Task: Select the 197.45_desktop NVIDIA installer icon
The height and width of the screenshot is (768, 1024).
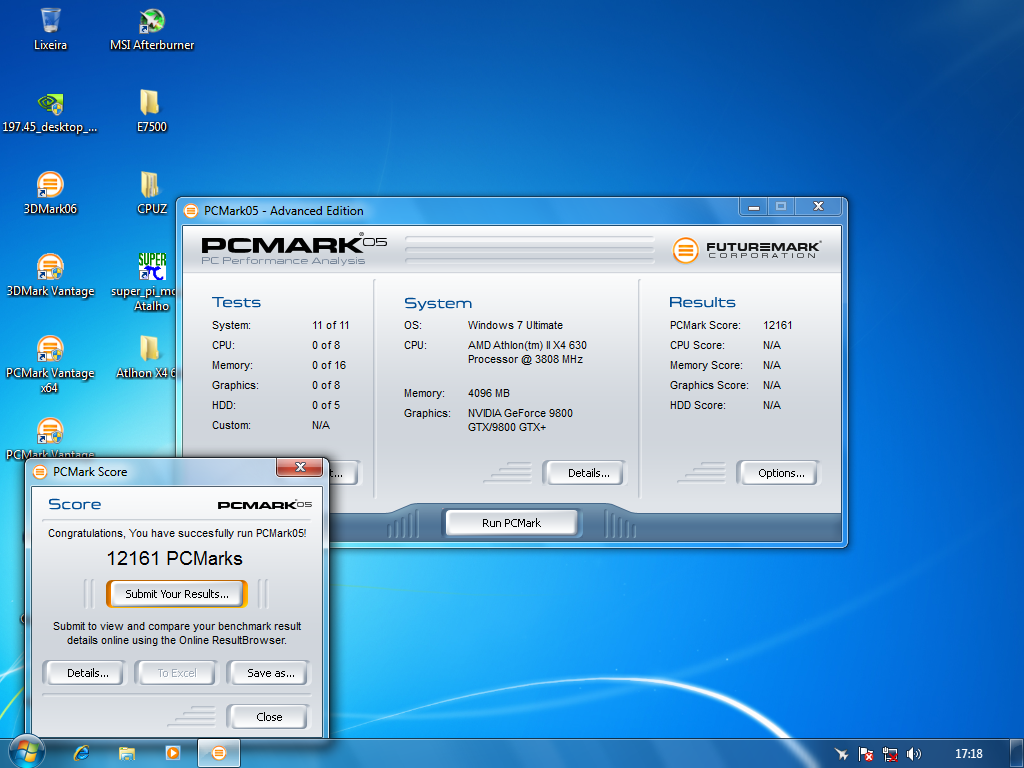Action: [x=50, y=111]
